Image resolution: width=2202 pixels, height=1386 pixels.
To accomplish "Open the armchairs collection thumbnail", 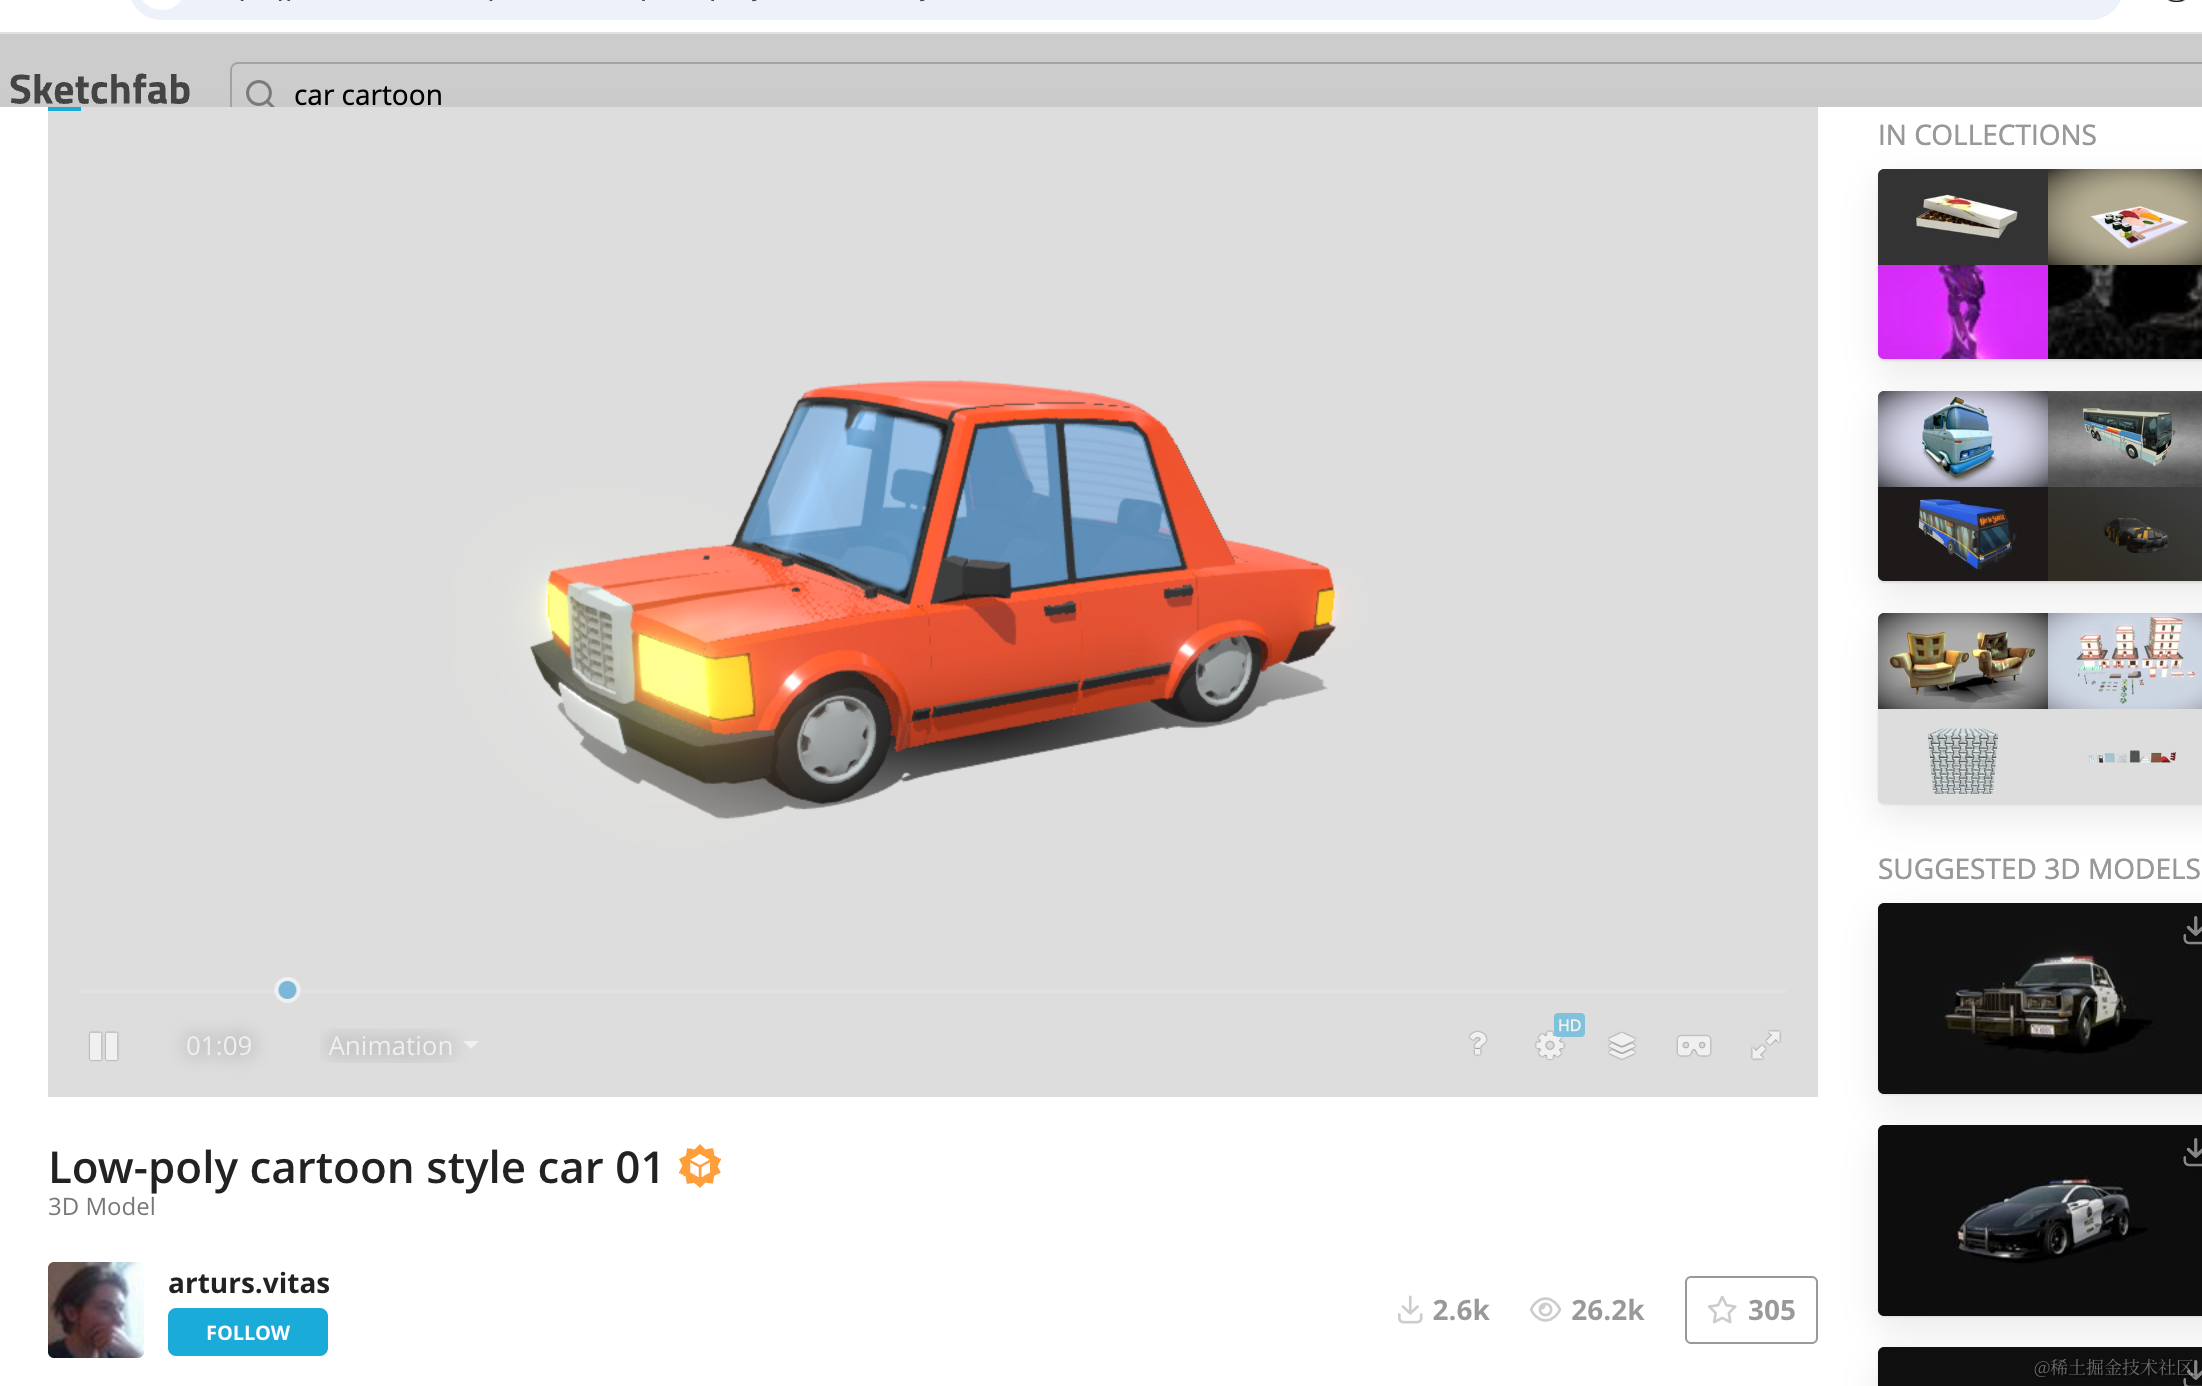I will tap(2040, 708).
